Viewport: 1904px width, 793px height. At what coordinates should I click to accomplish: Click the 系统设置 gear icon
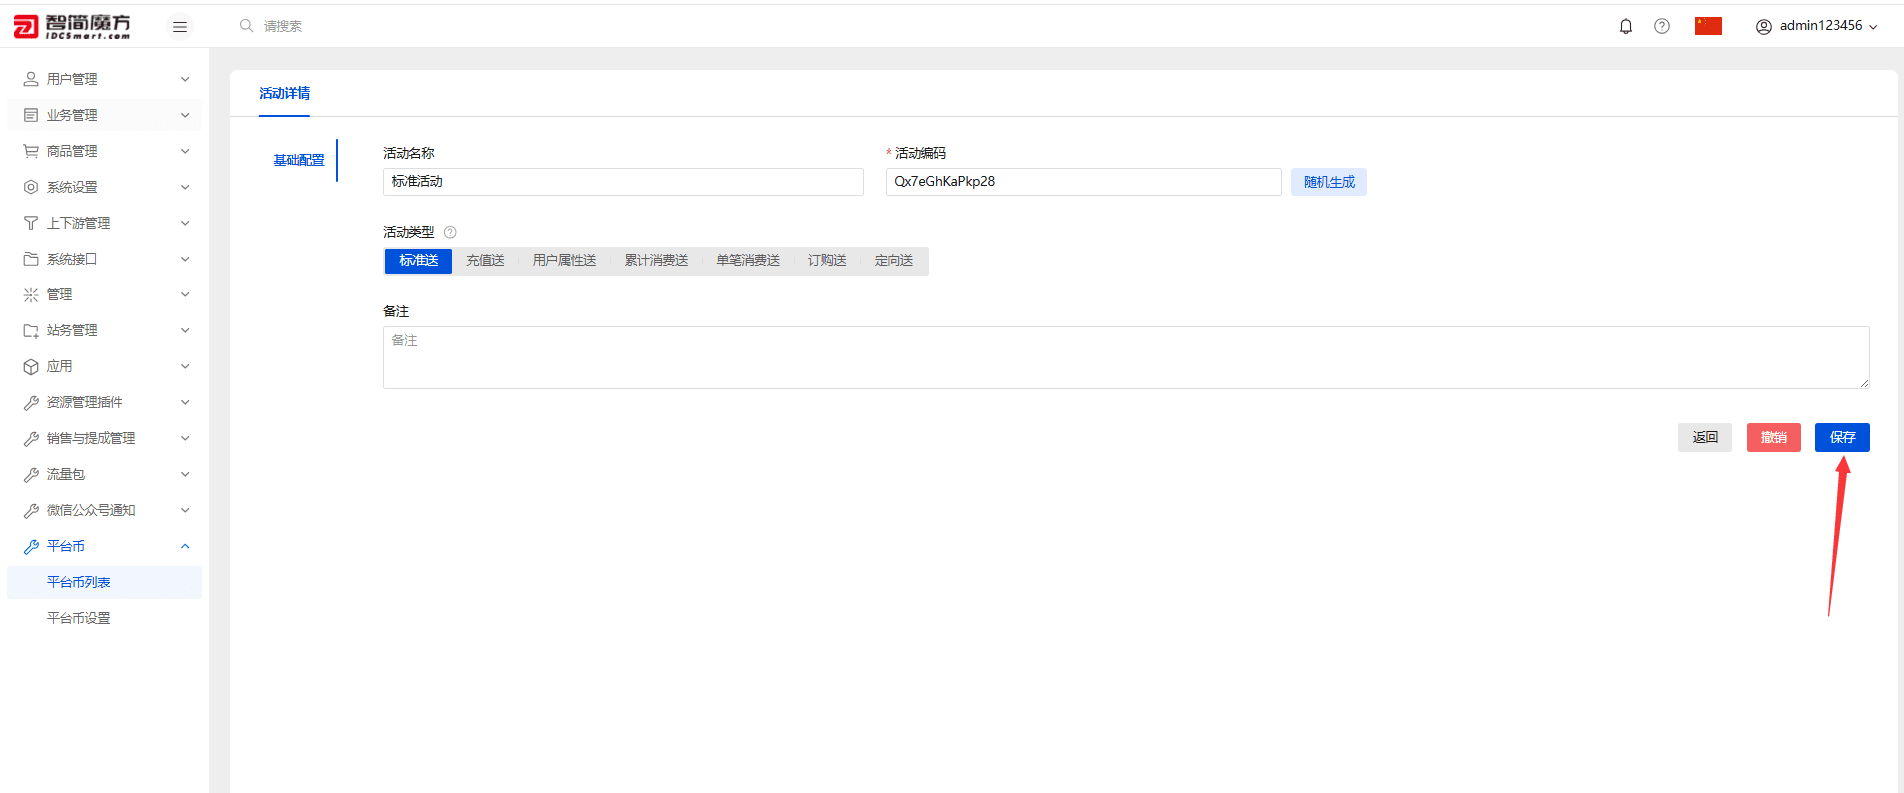(31, 187)
